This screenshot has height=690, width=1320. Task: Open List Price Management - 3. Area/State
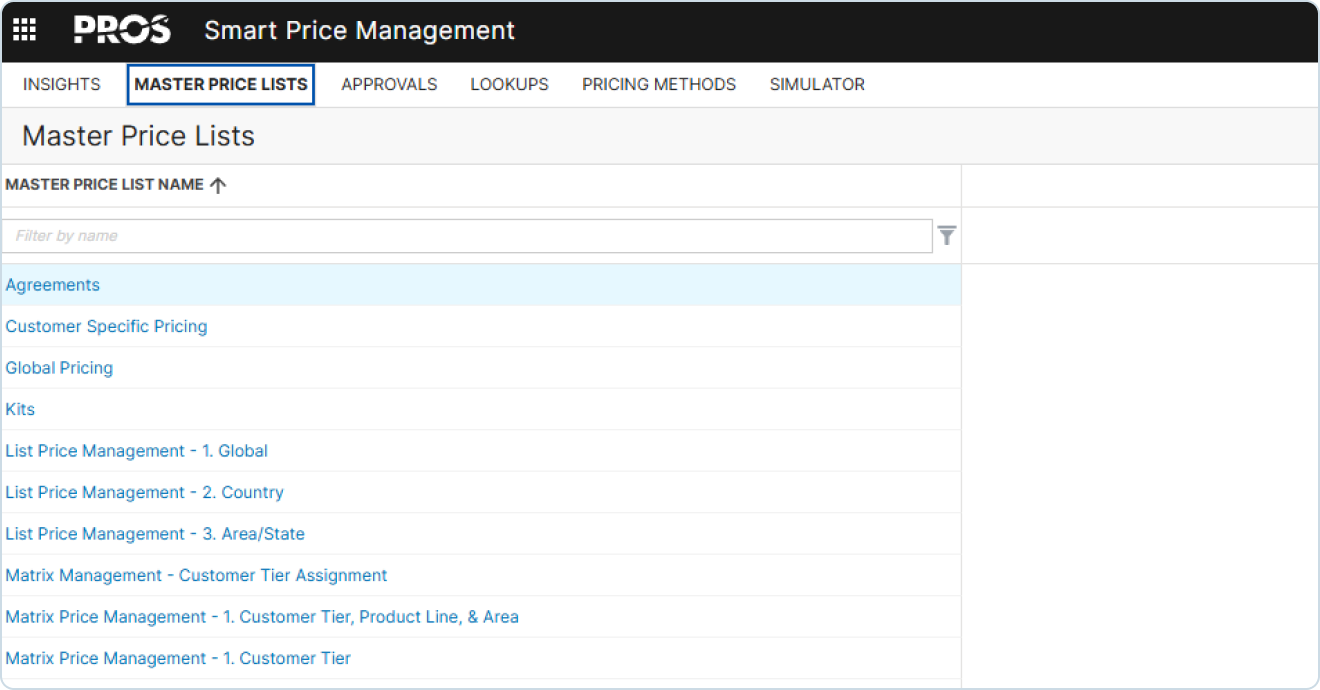coord(155,534)
